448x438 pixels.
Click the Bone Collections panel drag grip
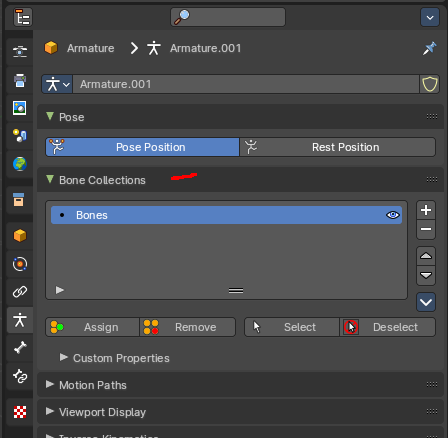[x=432, y=179]
